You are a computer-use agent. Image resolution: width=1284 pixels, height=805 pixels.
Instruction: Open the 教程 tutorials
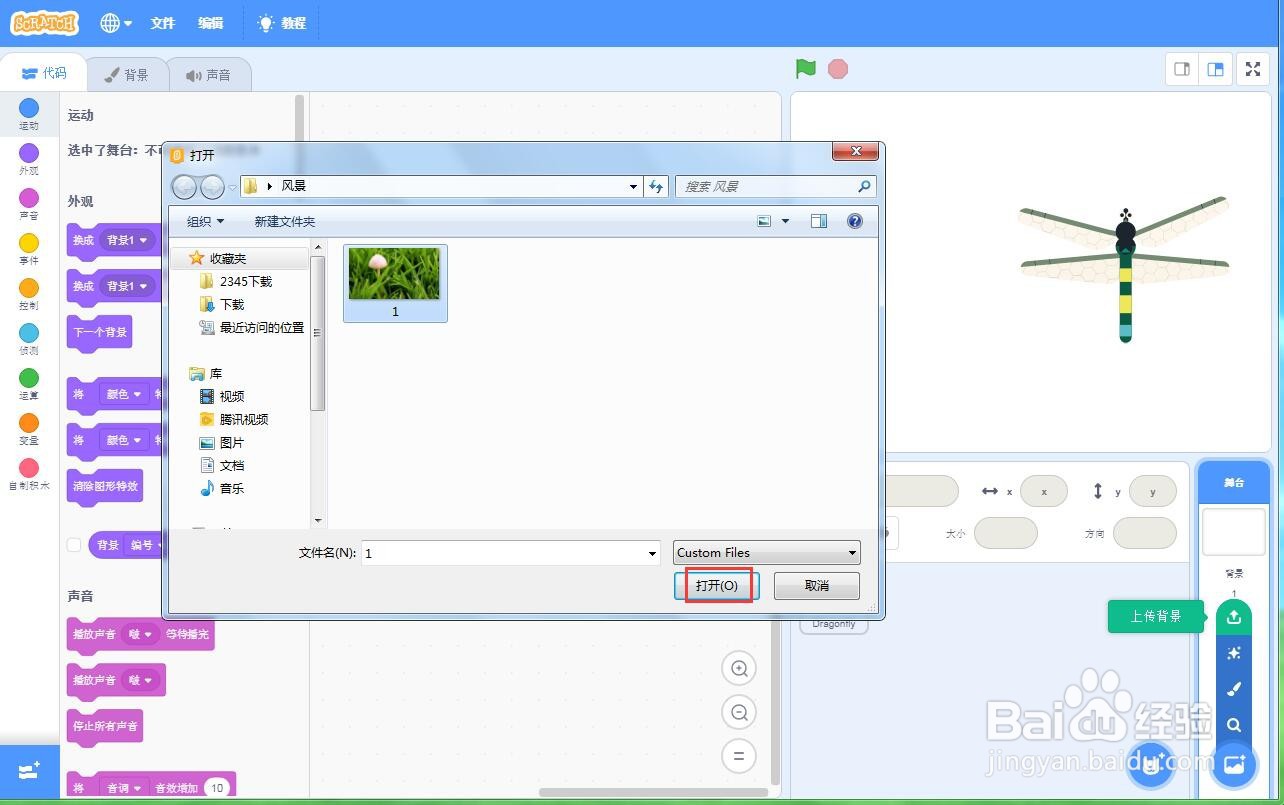tap(282, 23)
